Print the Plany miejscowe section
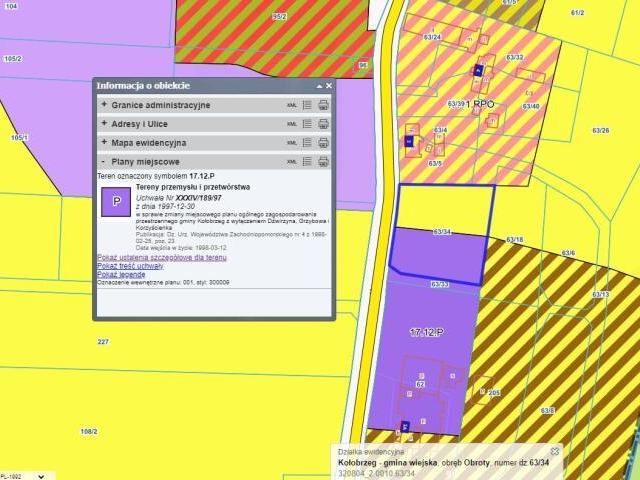Image resolution: width=640 pixels, height=480 pixels. click(323, 161)
